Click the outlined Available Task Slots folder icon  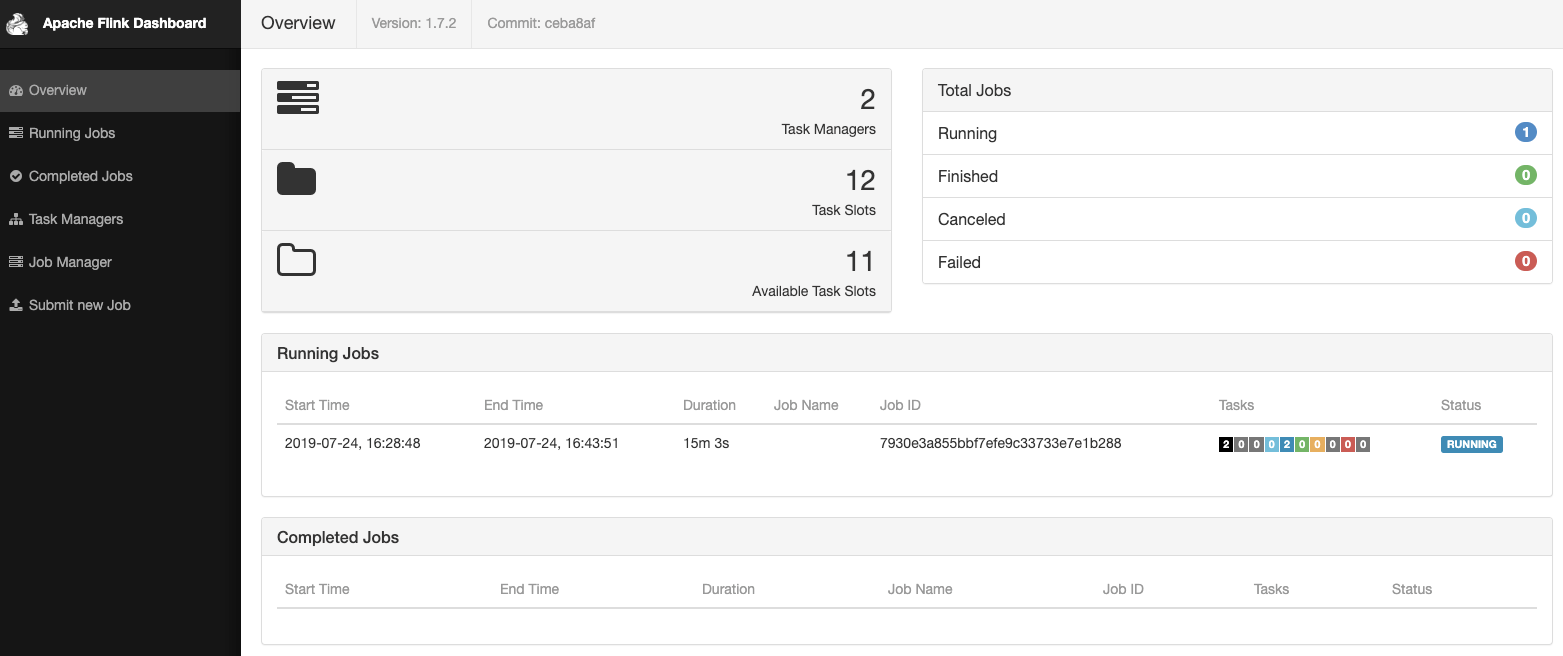point(296,260)
